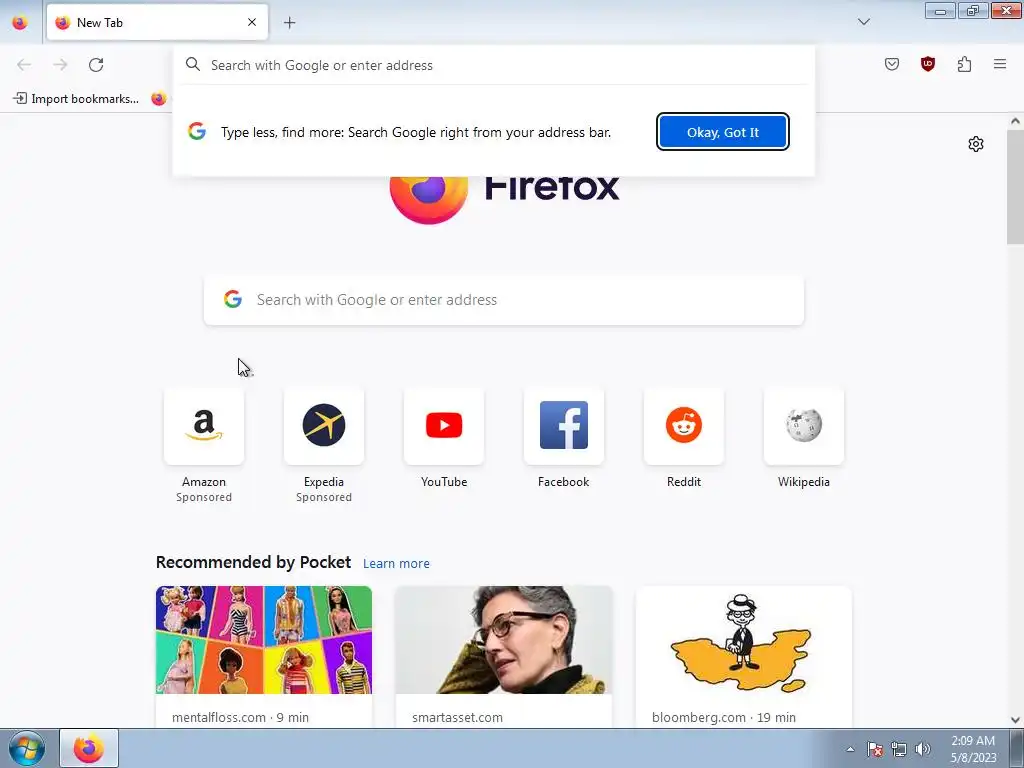This screenshot has width=1024, height=768.
Task: Click the Google G icon in the tip banner
Action: click(x=197, y=131)
